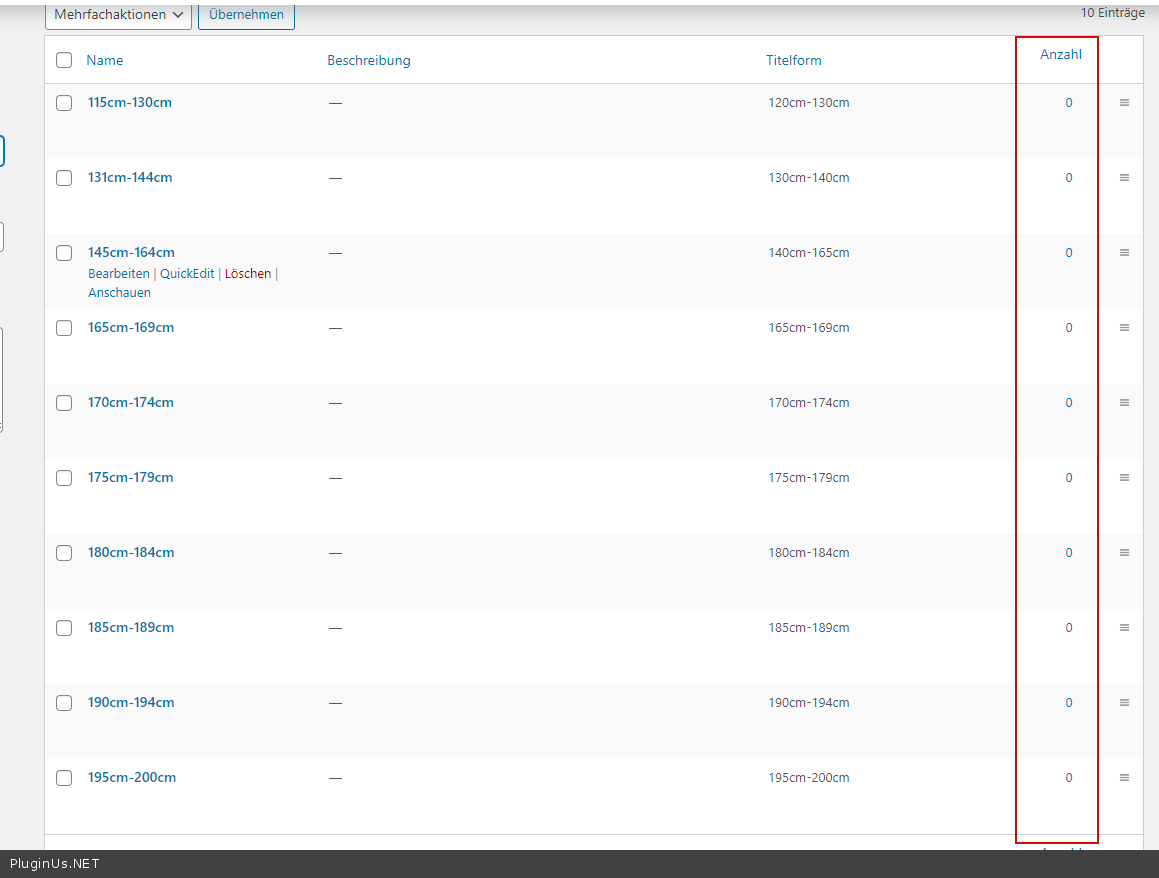Sort table by Anzahl column header
Viewport: 1159px width, 878px height.
pyautogui.click(x=1060, y=55)
